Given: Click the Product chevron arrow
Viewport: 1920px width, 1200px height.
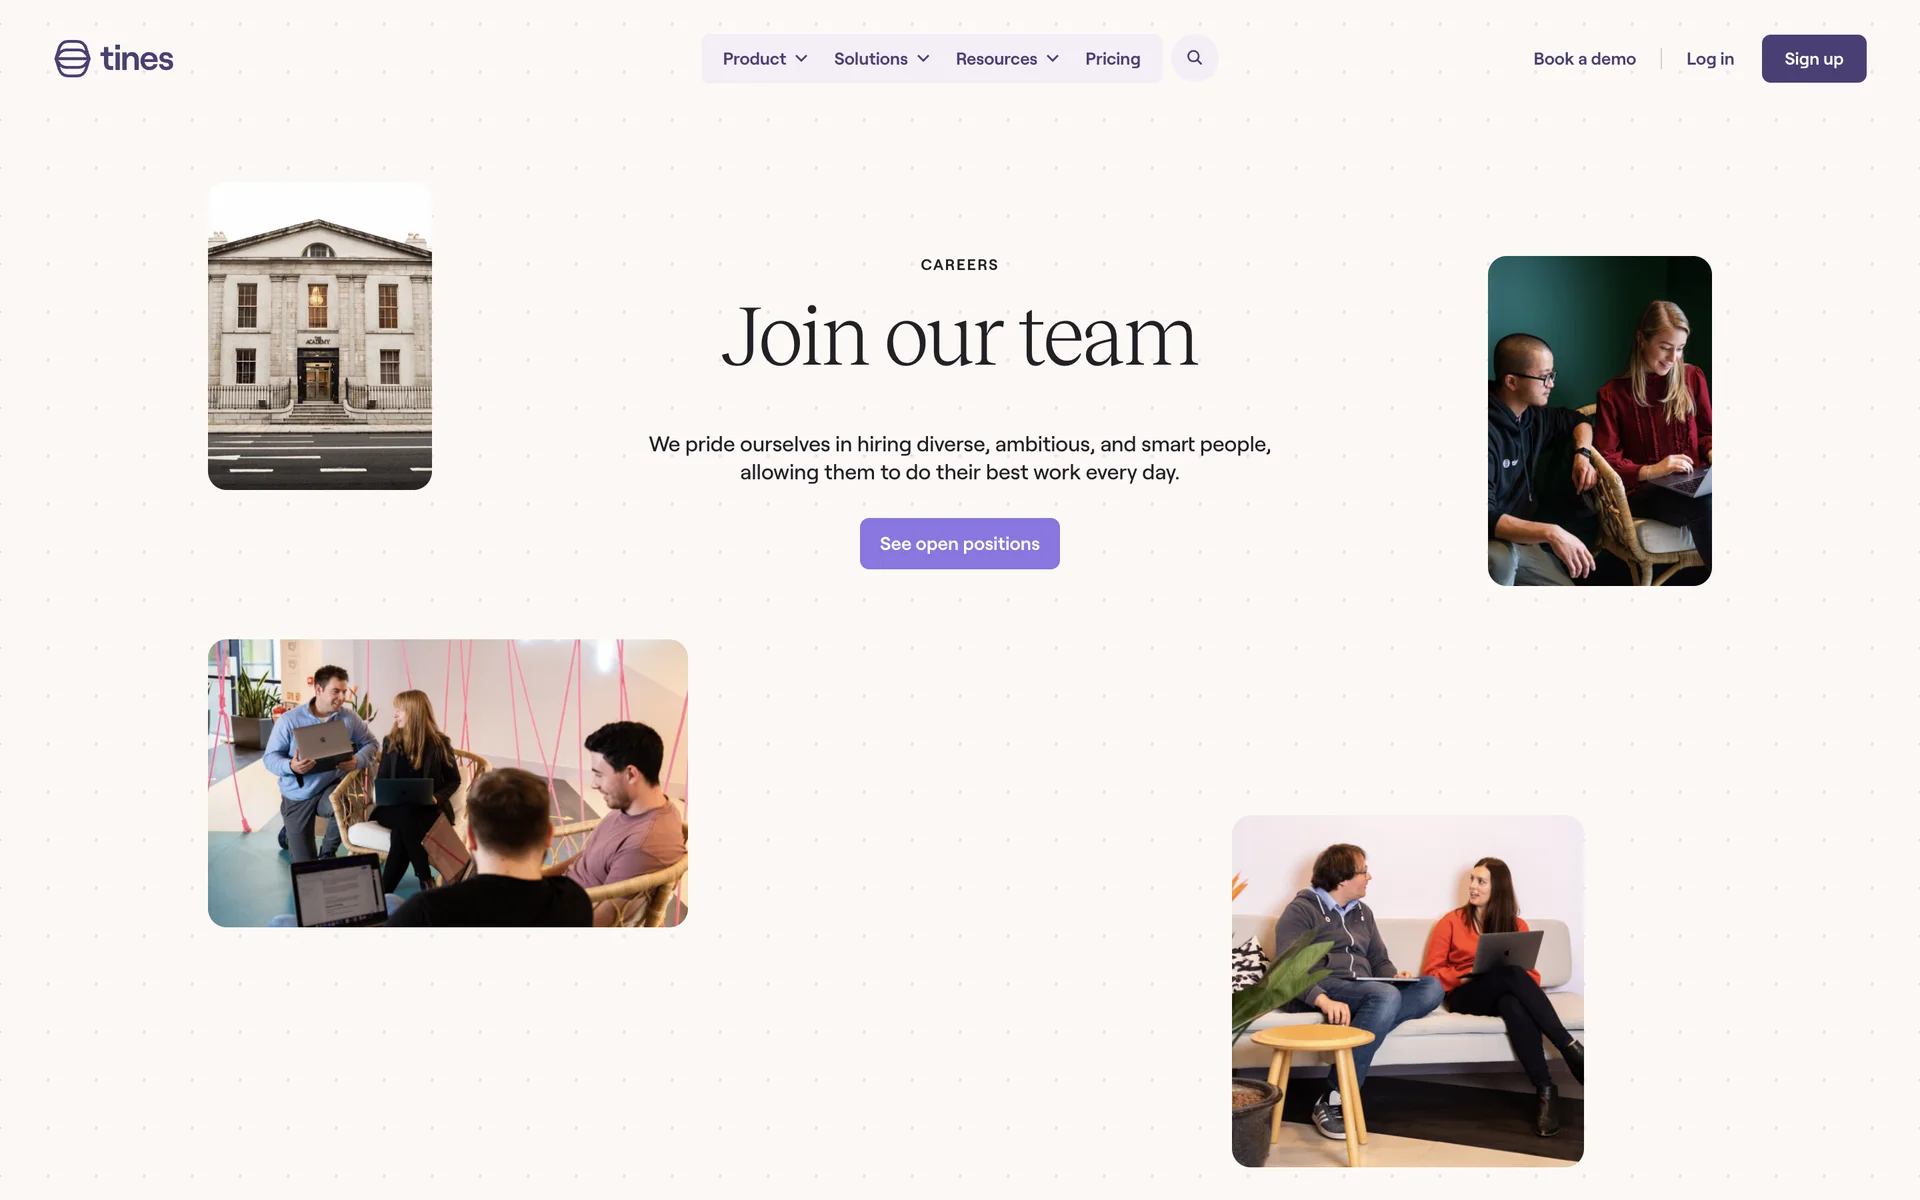Looking at the screenshot, I should (x=801, y=59).
